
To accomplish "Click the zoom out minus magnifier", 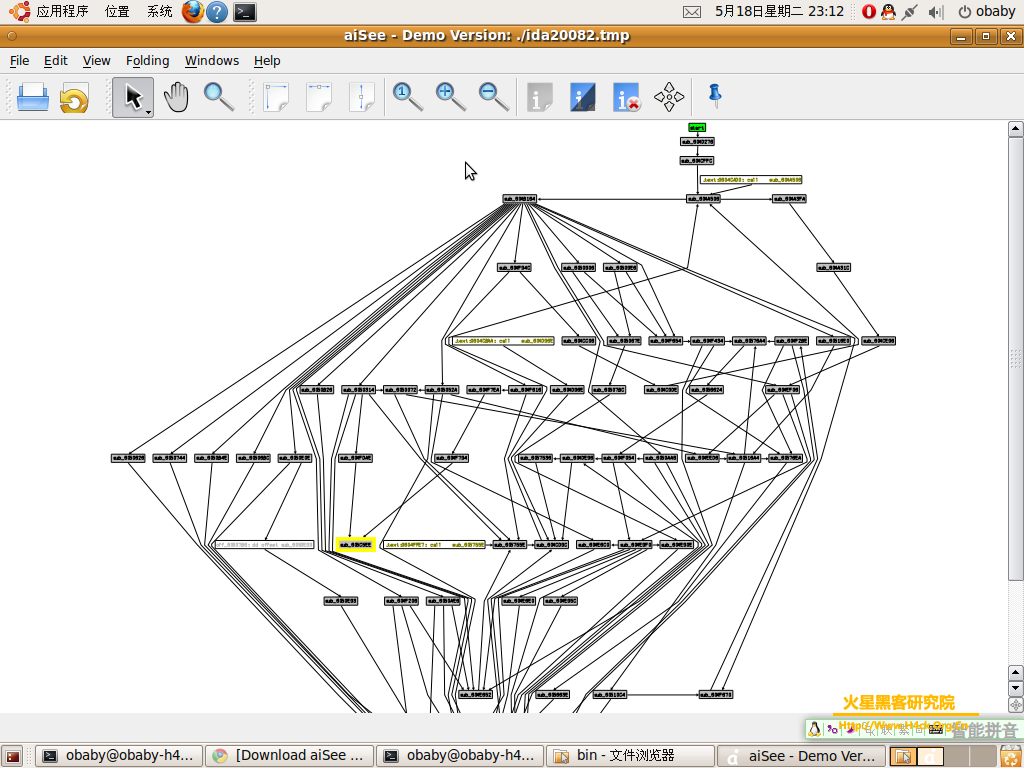I will [x=494, y=97].
